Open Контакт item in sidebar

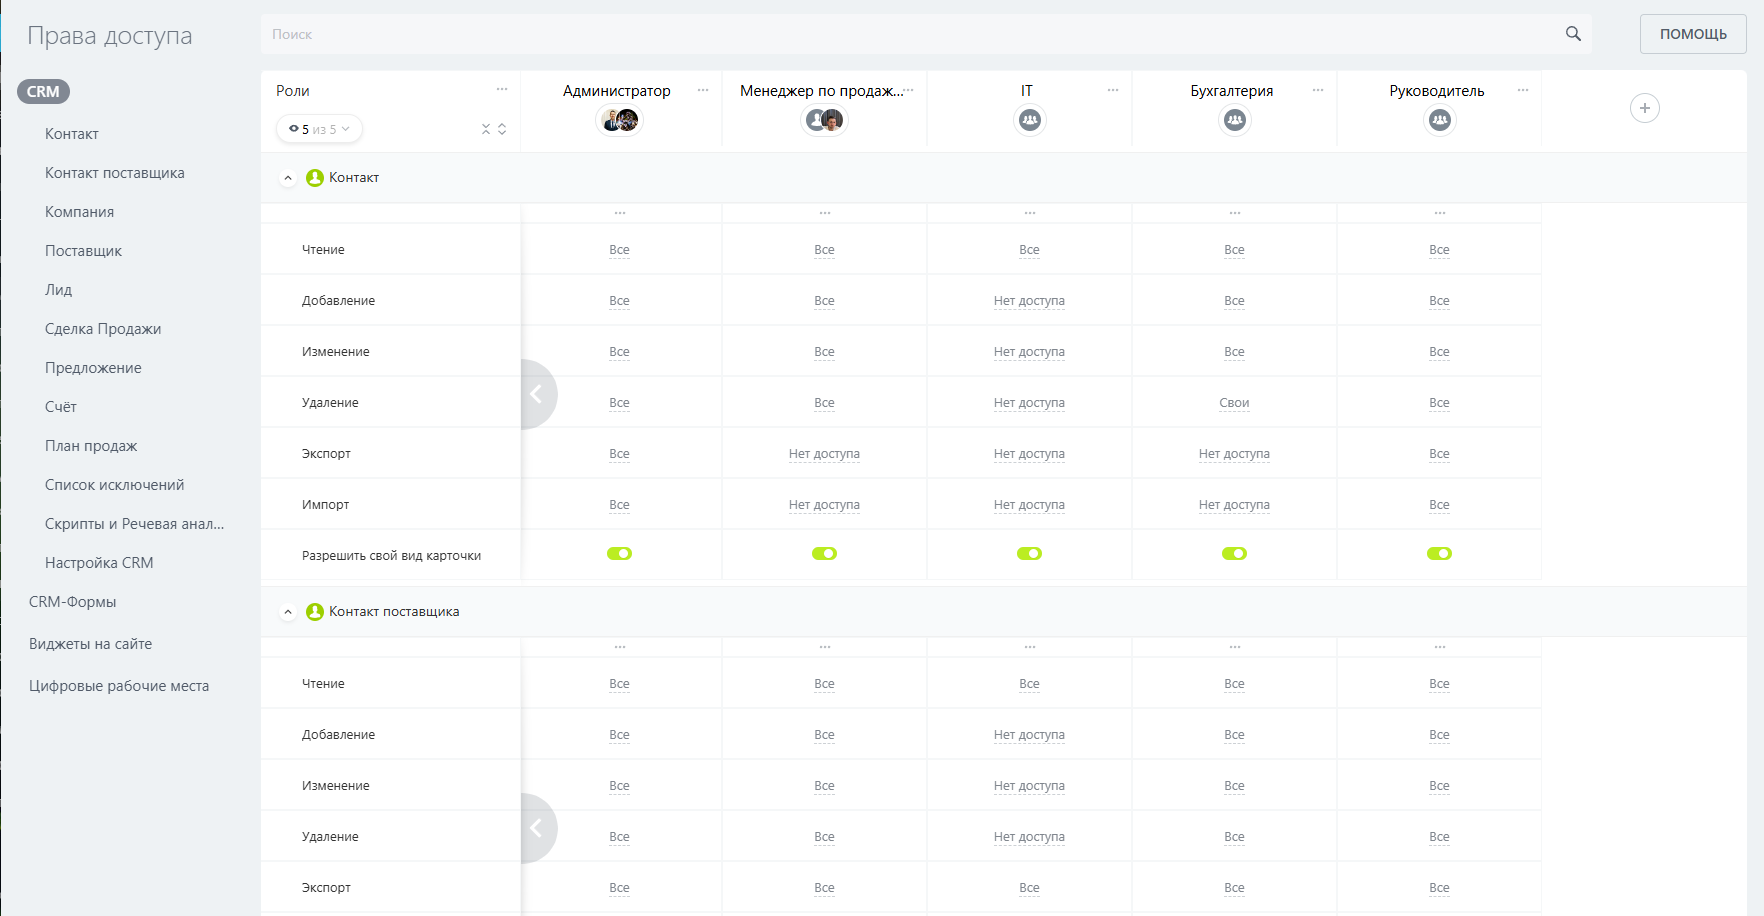72,134
